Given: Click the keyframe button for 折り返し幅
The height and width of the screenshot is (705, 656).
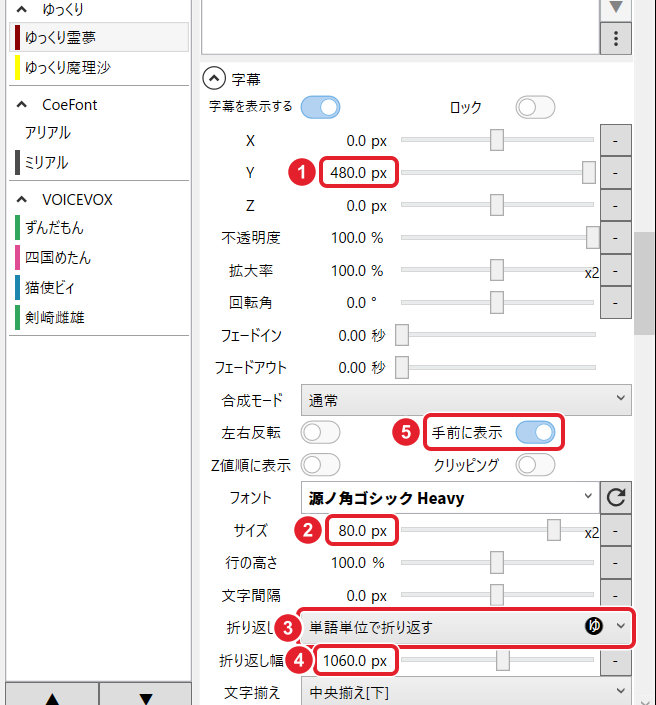Looking at the screenshot, I should click(616, 661).
